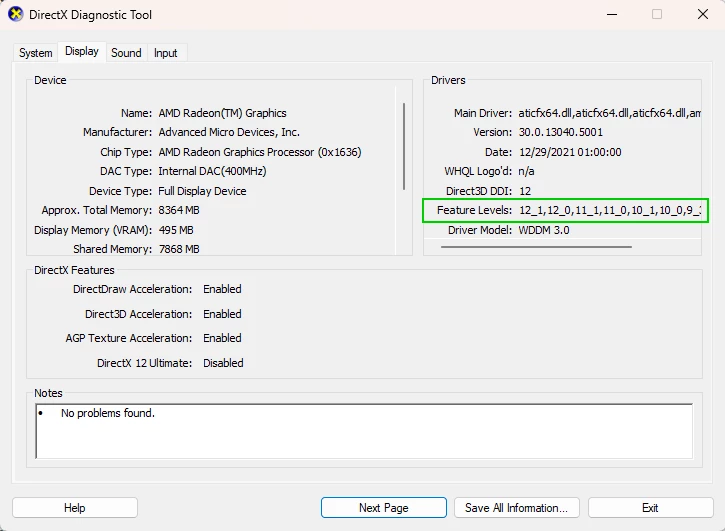
Task: Click the 'Display Memory (VRAM):' label
Action: [x=93, y=230]
